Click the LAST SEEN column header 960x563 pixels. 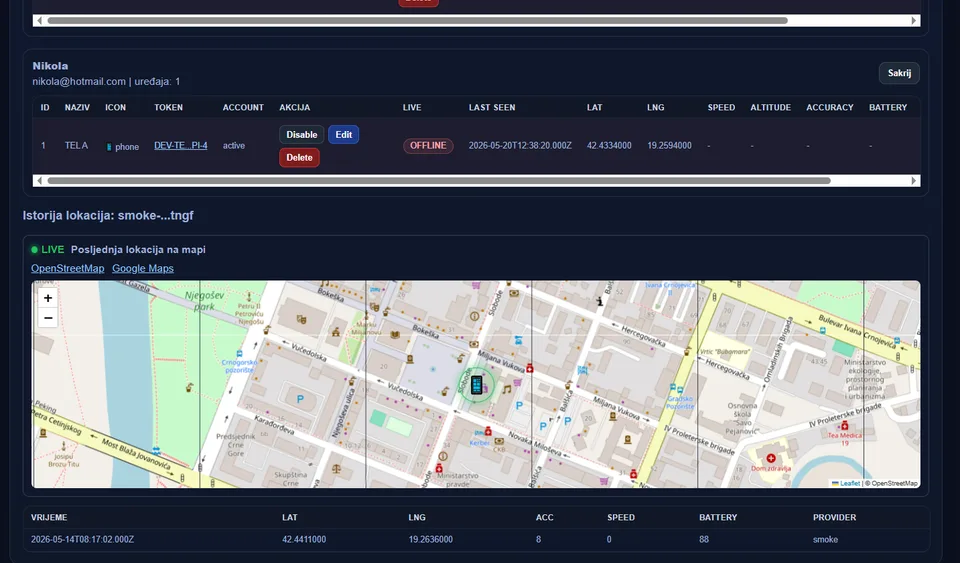click(x=492, y=107)
